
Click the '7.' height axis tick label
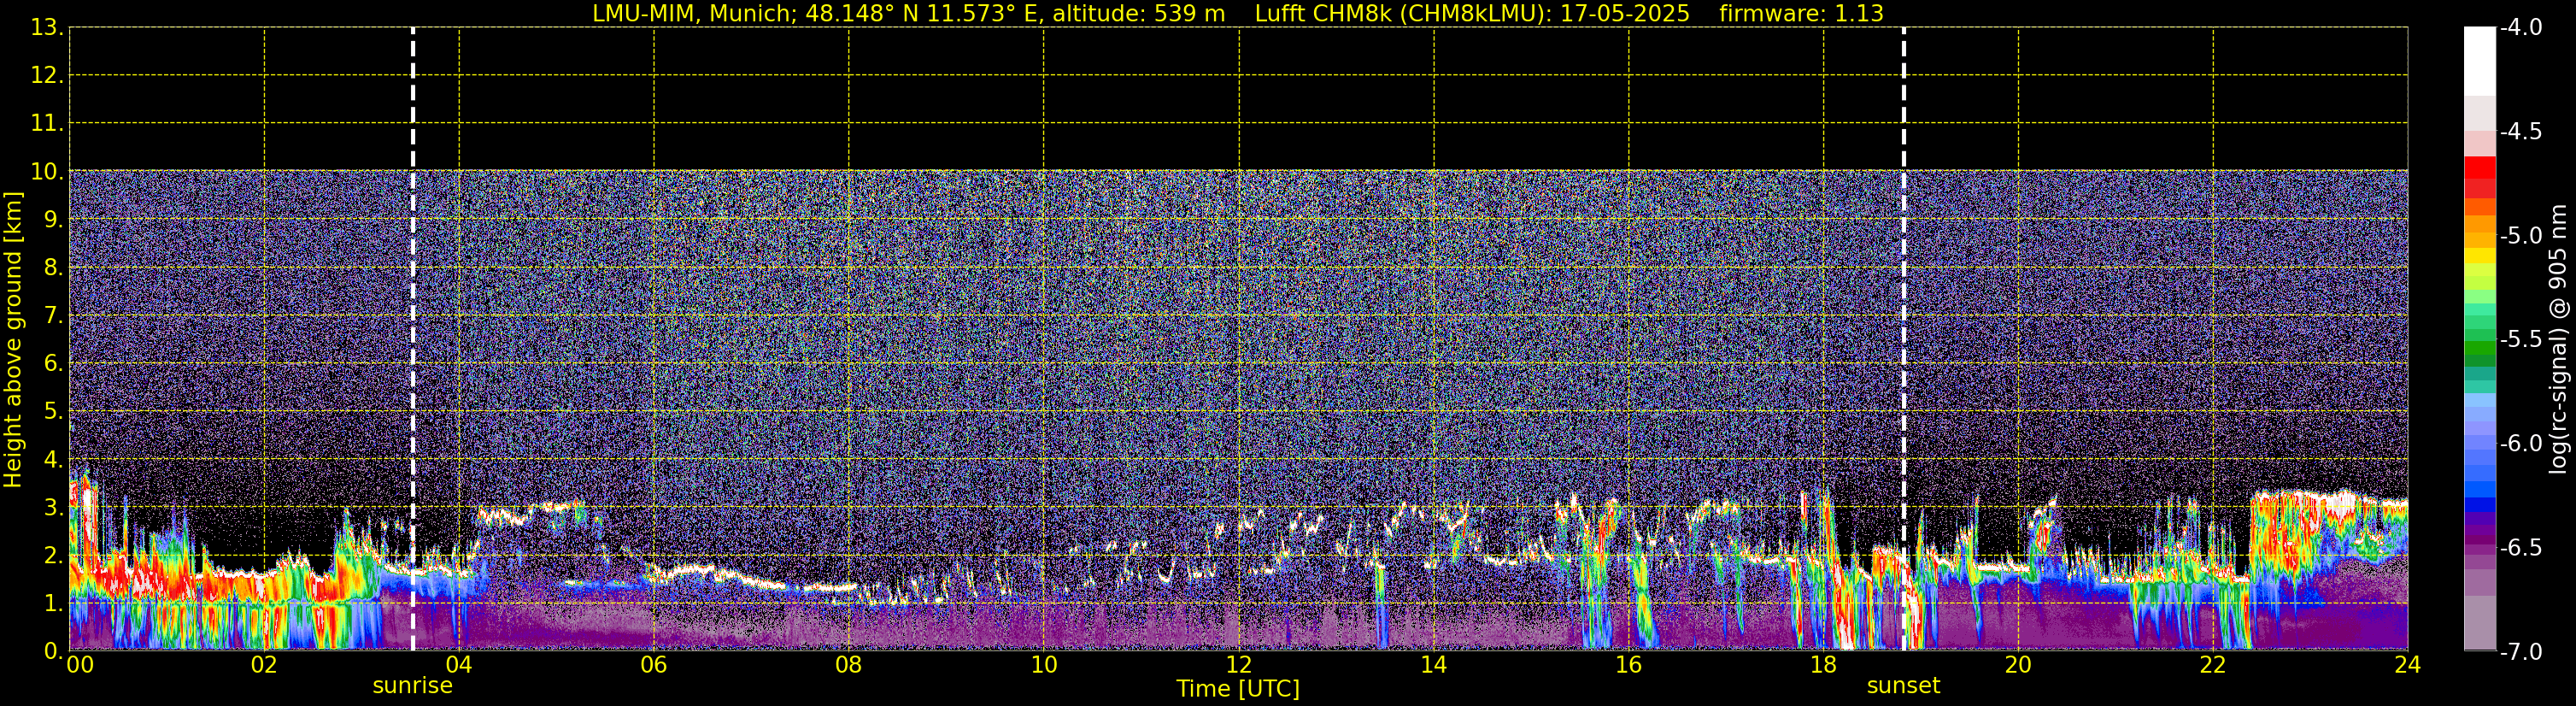[x=53, y=316]
